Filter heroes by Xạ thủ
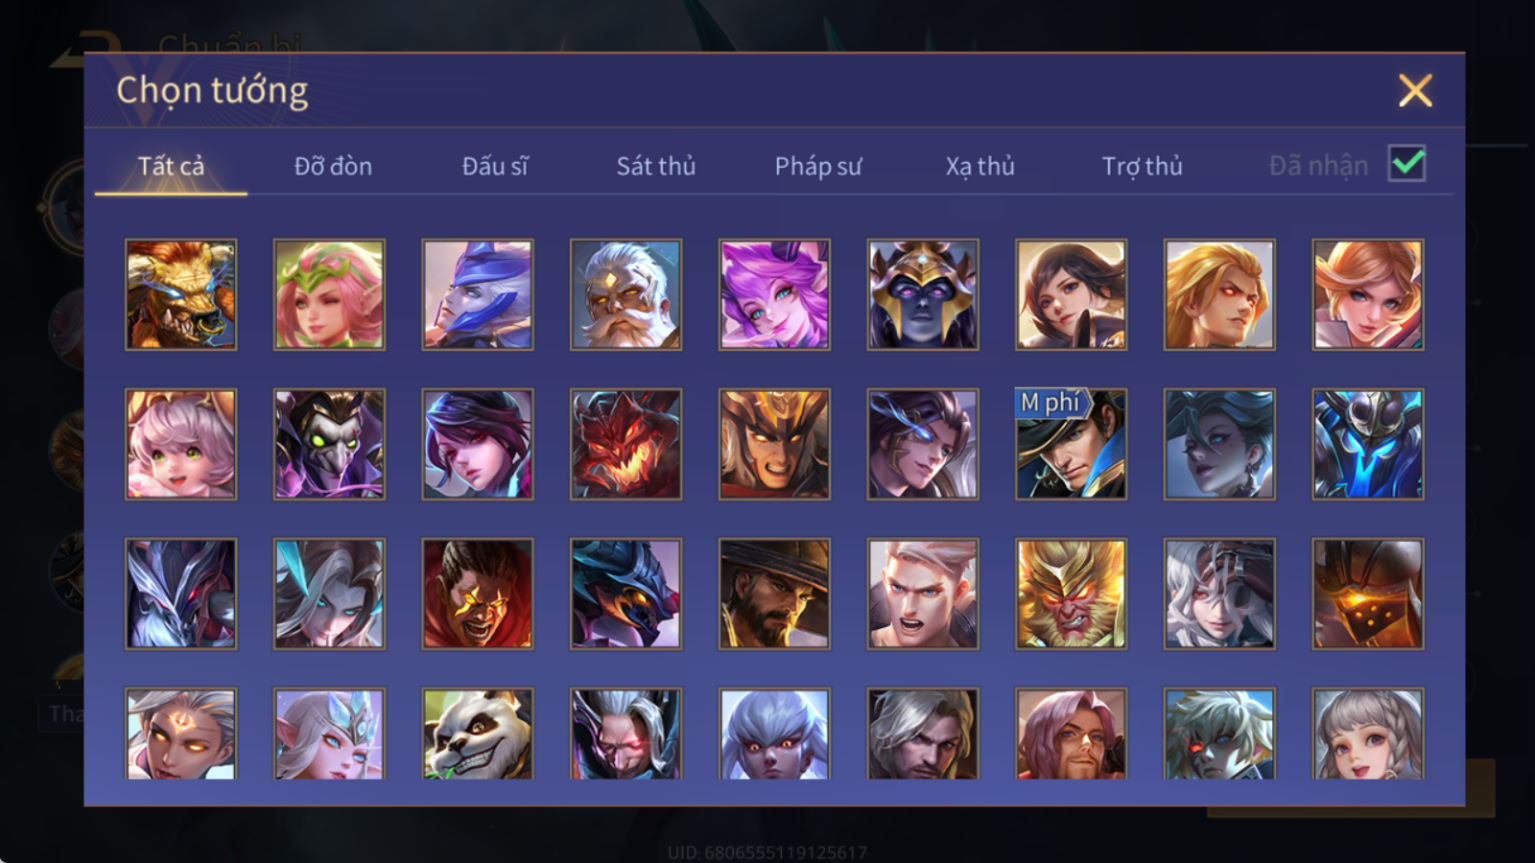 coord(980,166)
